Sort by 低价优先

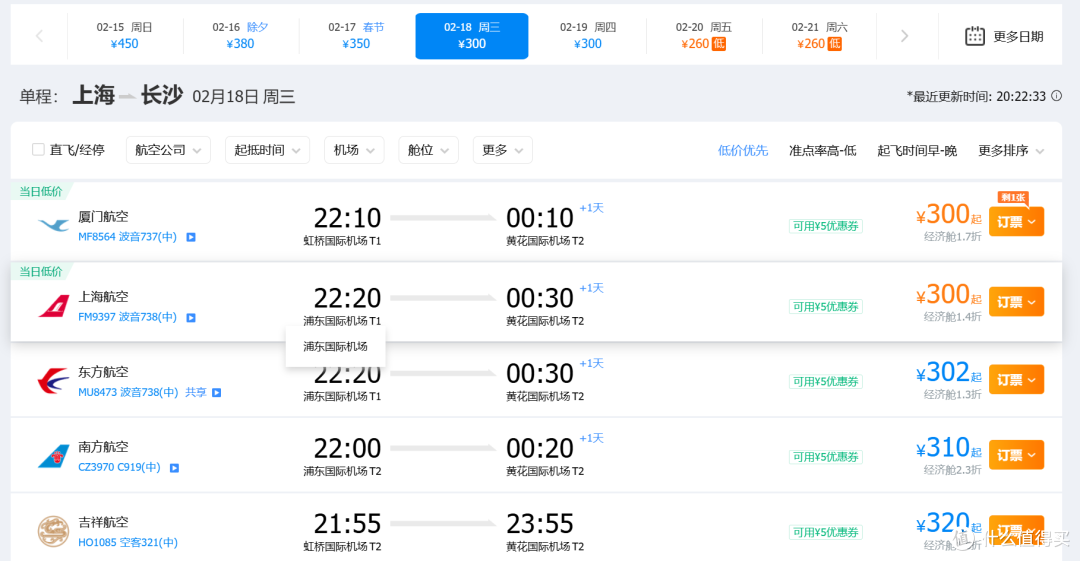pyautogui.click(x=742, y=150)
